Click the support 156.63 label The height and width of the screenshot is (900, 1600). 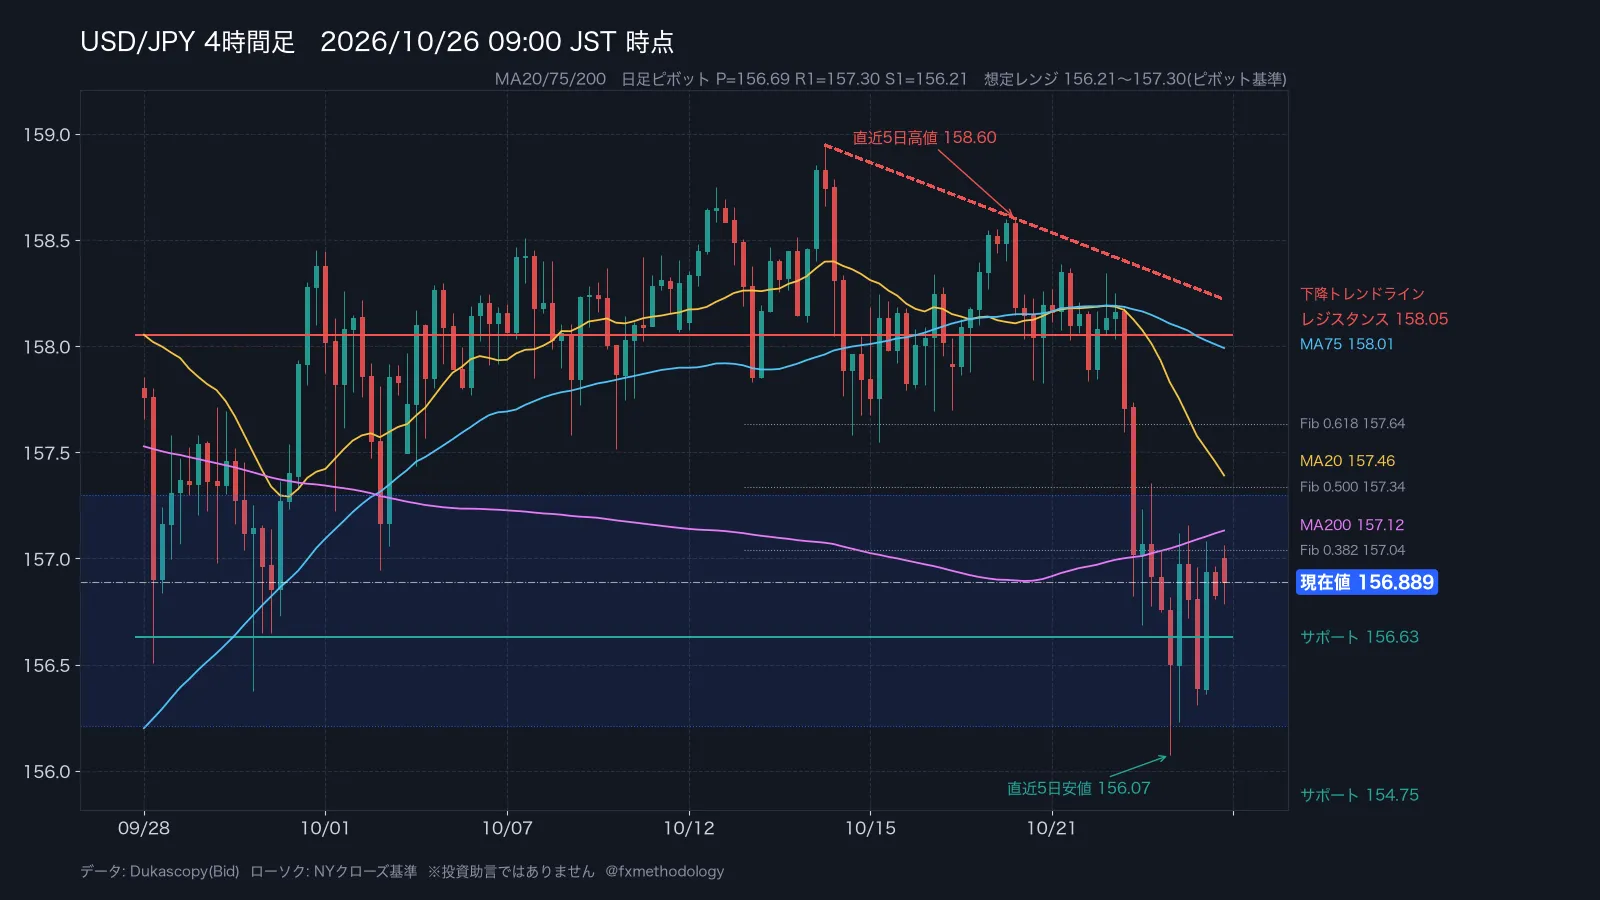1359,637
